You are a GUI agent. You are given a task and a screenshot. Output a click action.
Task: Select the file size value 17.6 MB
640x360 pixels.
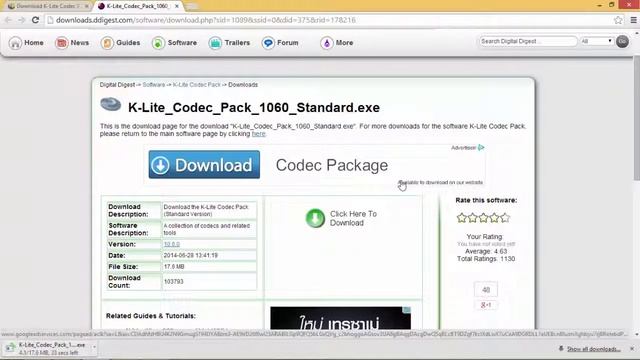click(x=174, y=267)
